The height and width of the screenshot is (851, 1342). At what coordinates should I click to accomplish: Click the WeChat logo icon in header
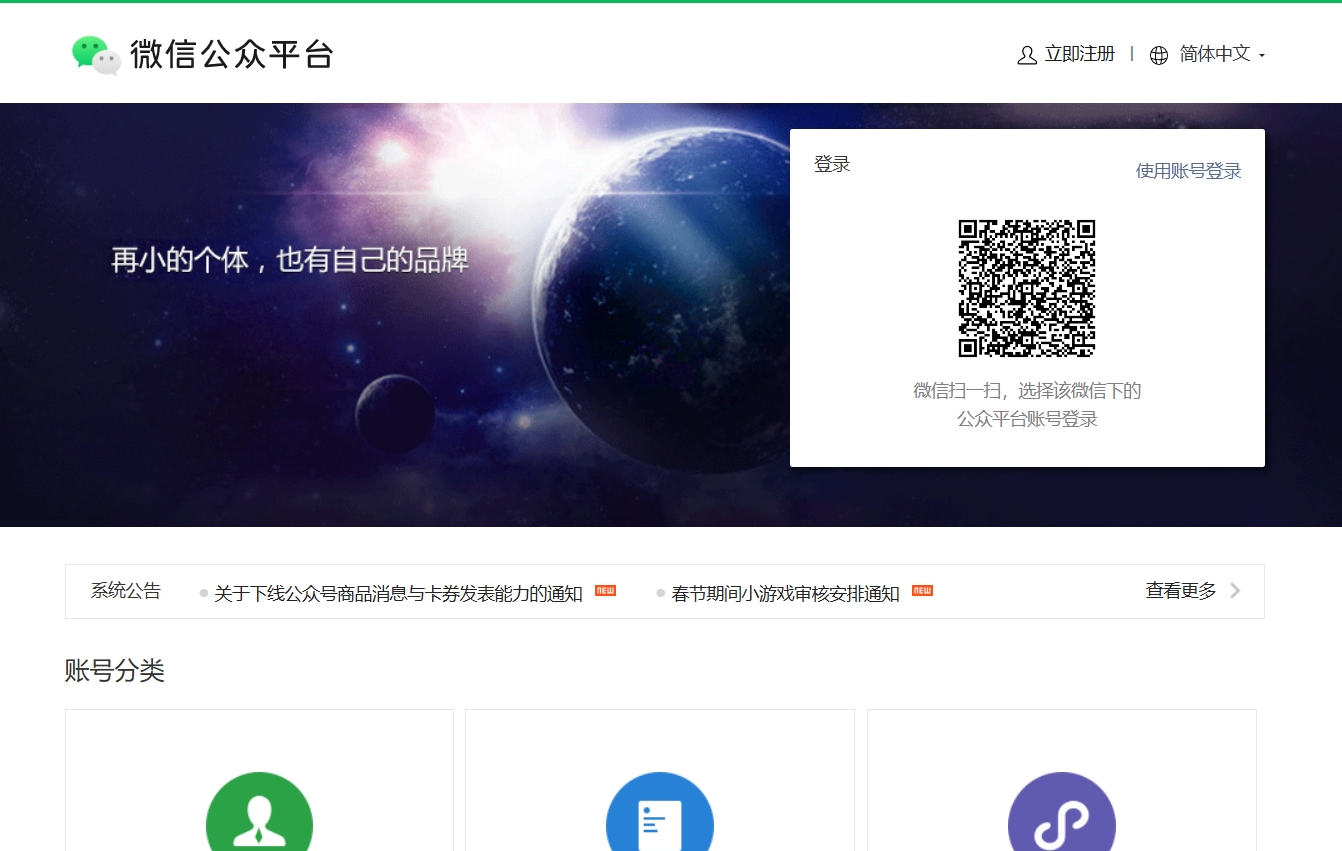97,55
